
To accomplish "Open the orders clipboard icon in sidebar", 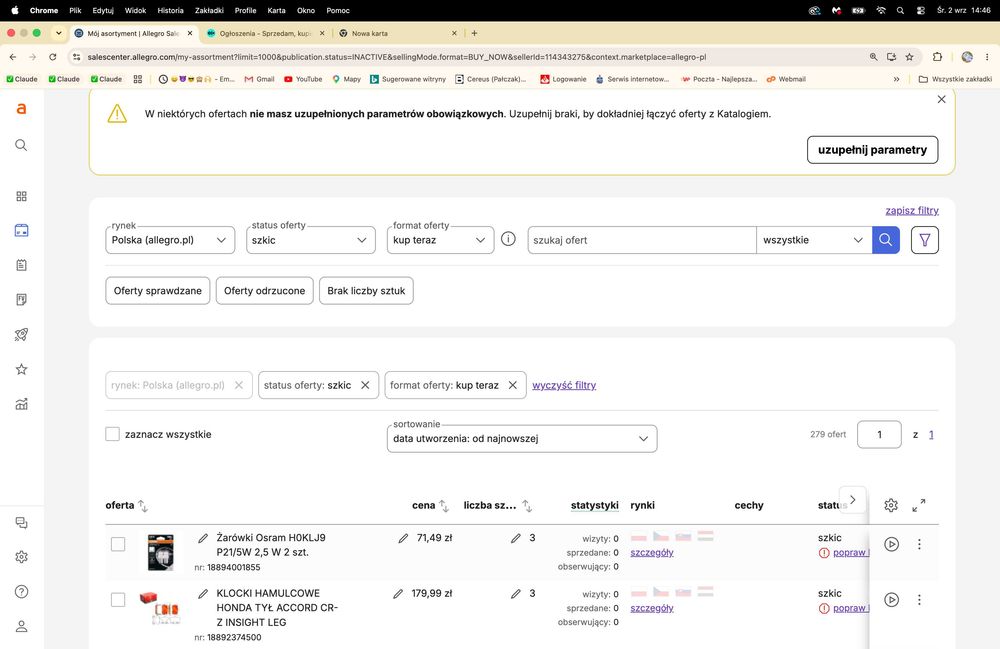I will tap(21, 265).
